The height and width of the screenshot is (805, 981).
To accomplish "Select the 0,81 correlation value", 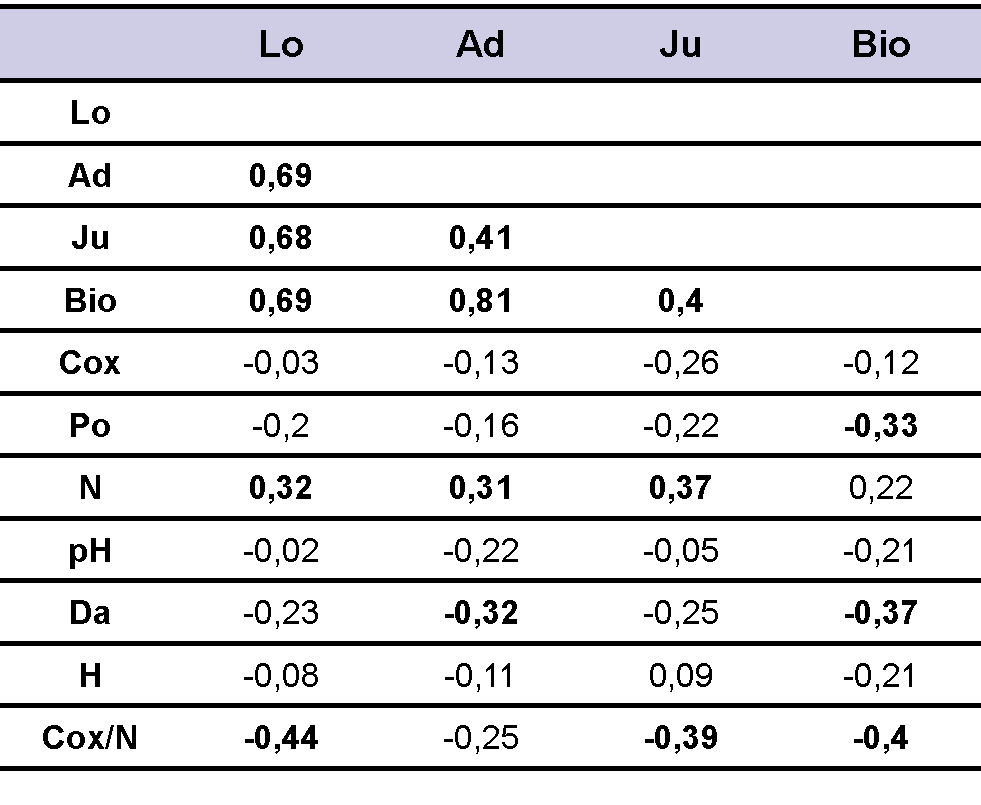I will click(480, 300).
